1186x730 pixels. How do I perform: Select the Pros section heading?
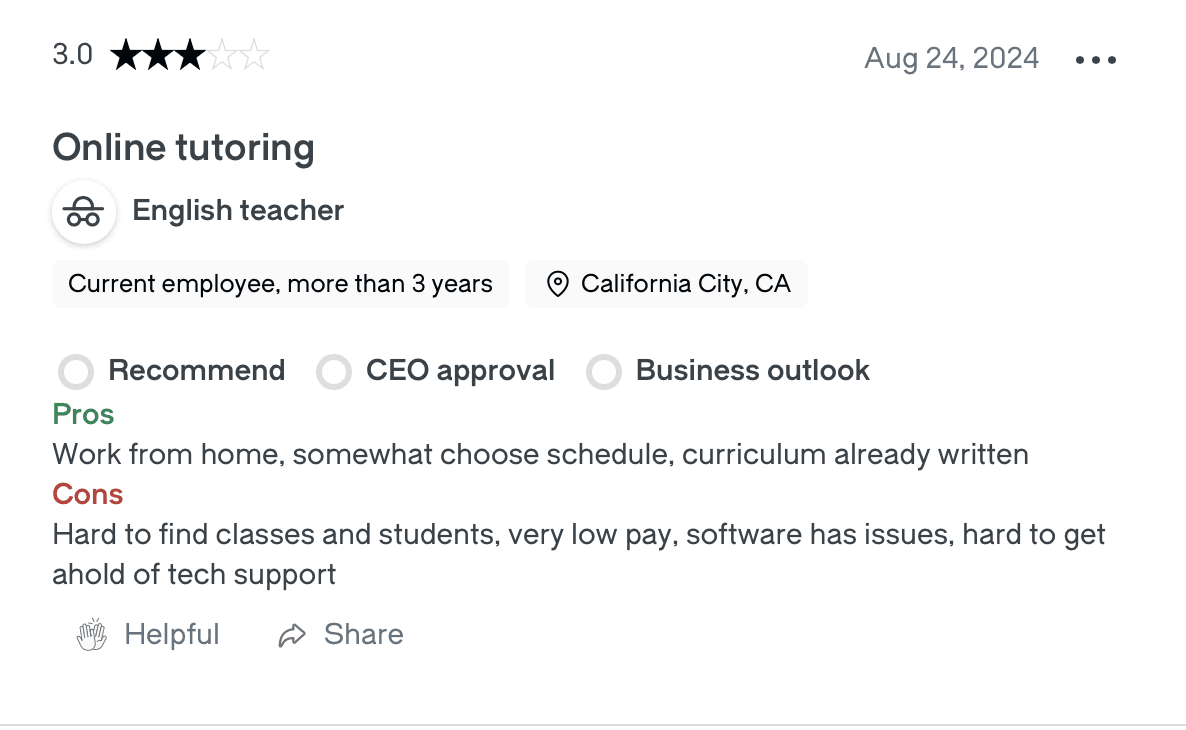(x=83, y=414)
